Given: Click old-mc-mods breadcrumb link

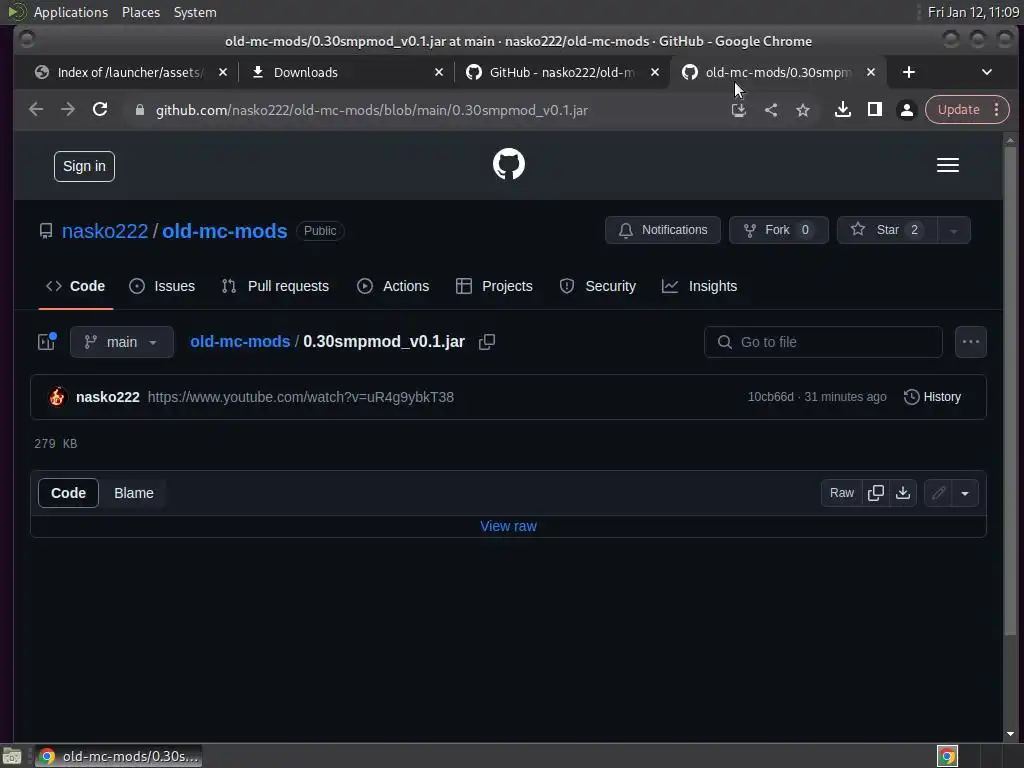Looking at the screenshot, I should 240,342.
